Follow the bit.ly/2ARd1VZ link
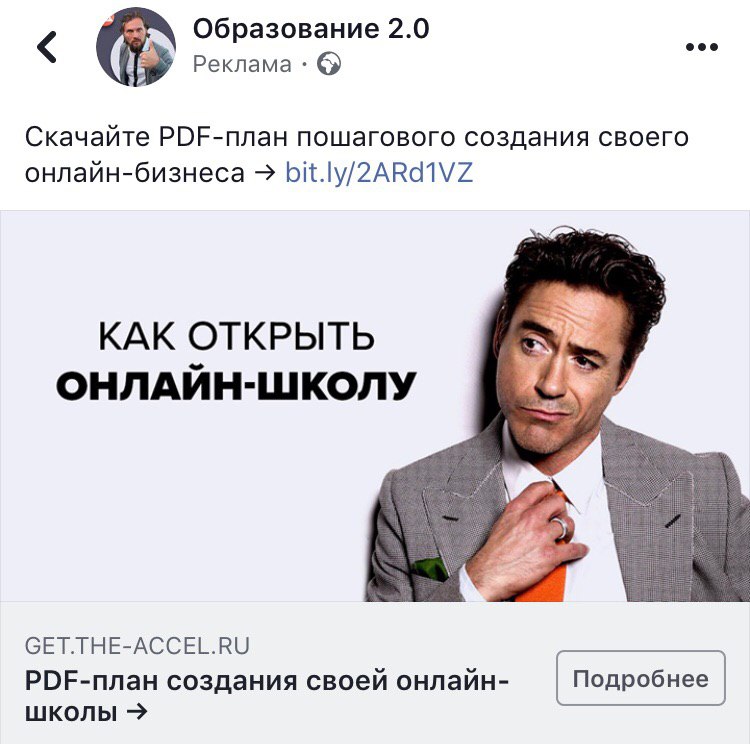This screenshot has width=750, height=744. 379,173
